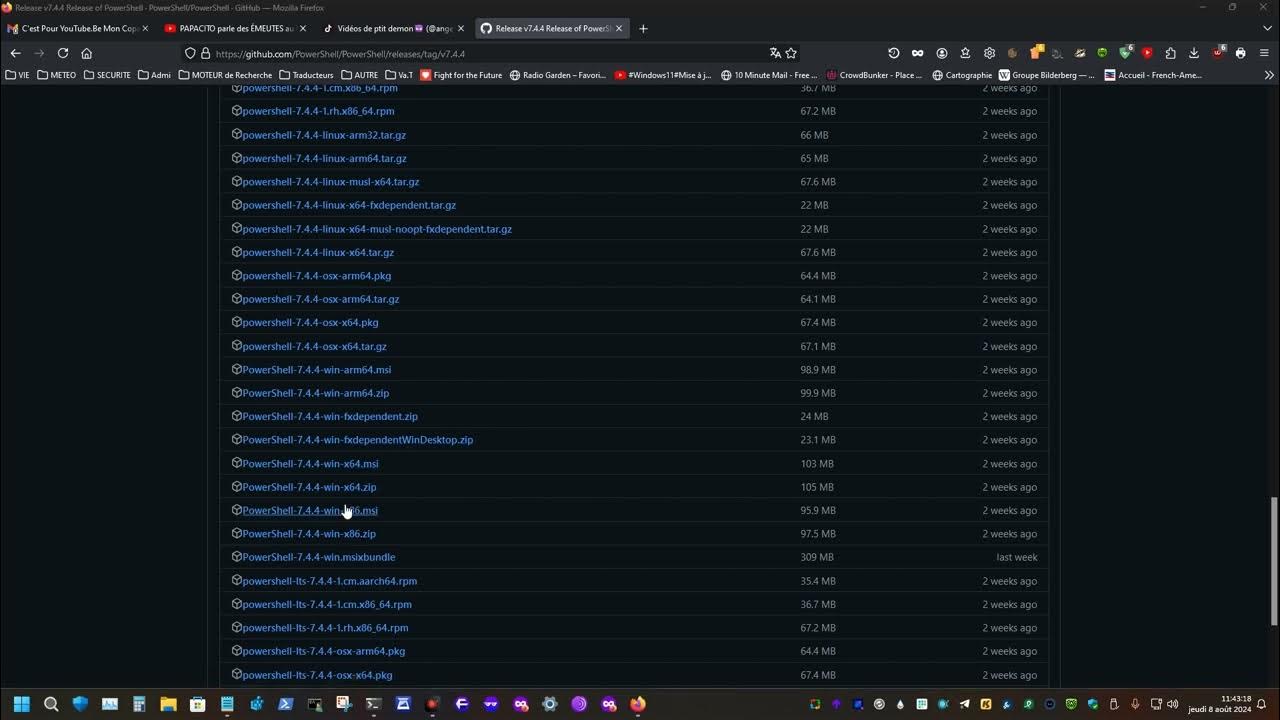Download PowerShell-7.4.4-win-x64.zip

pyautogui.click(x=309, y=487)
